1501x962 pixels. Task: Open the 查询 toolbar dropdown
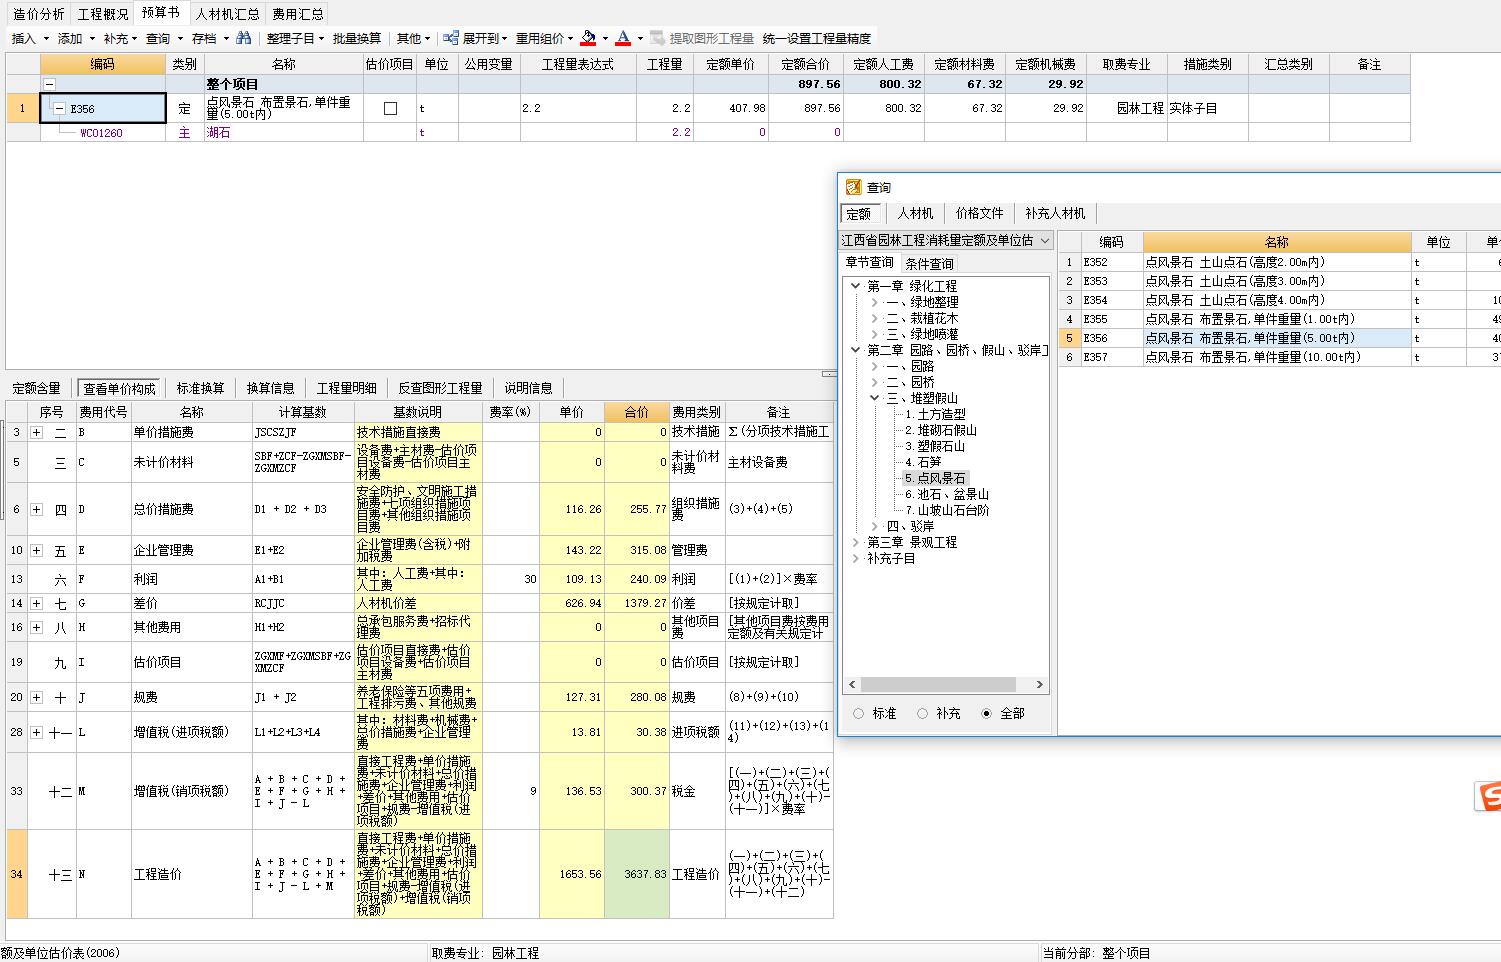pyautogui.click(x=180, y=38)
